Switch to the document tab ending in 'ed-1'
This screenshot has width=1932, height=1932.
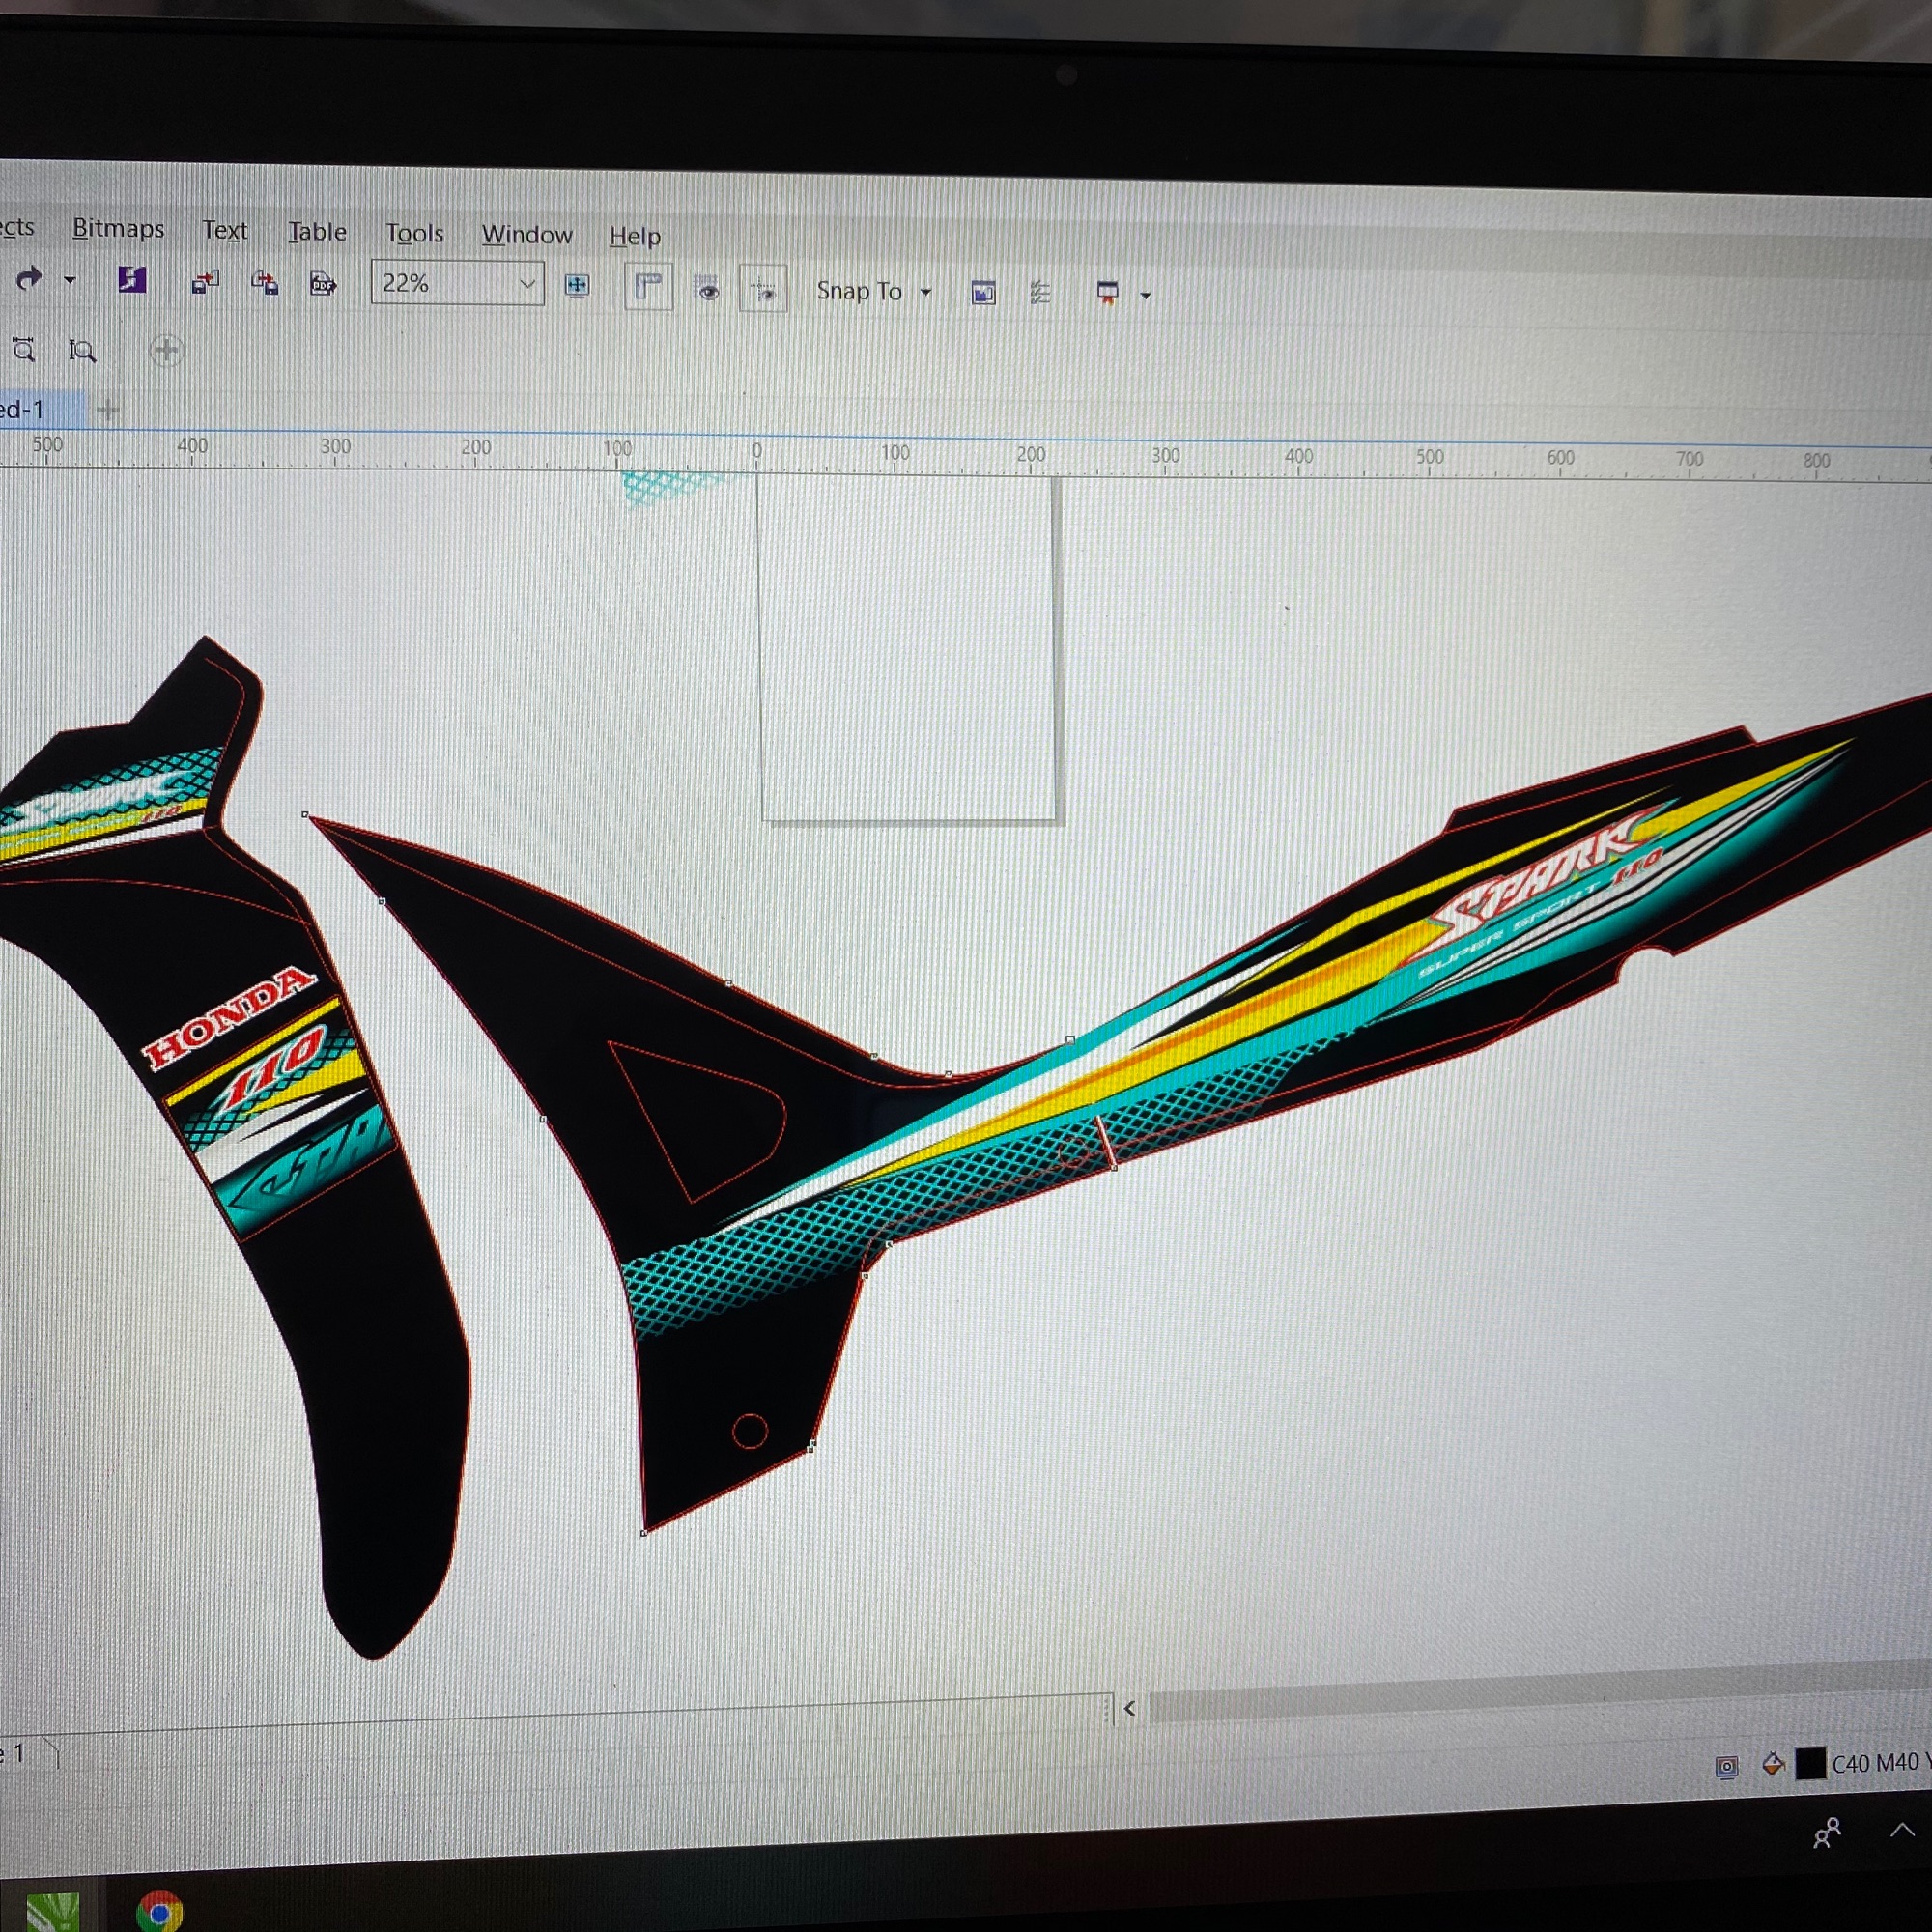click(41, 410)
